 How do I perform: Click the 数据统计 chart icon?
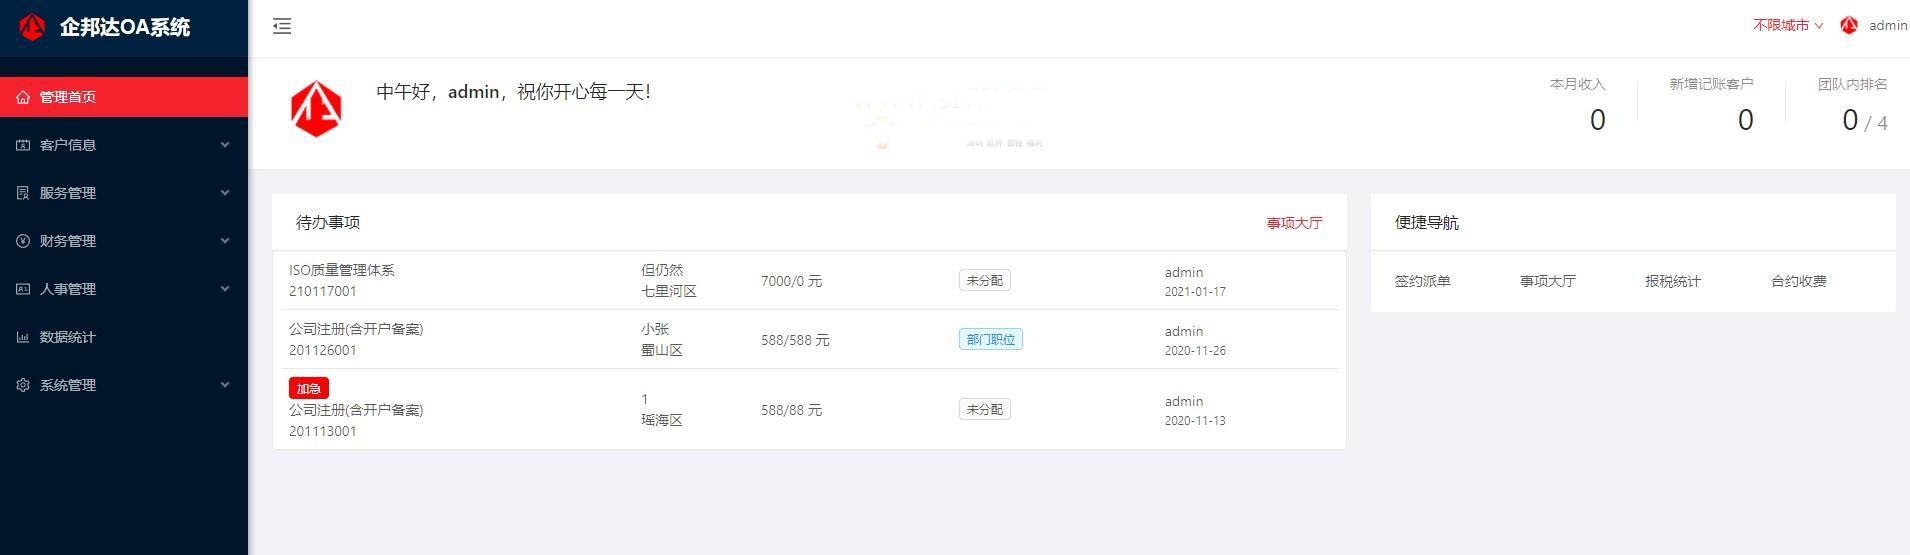(23, 337)
